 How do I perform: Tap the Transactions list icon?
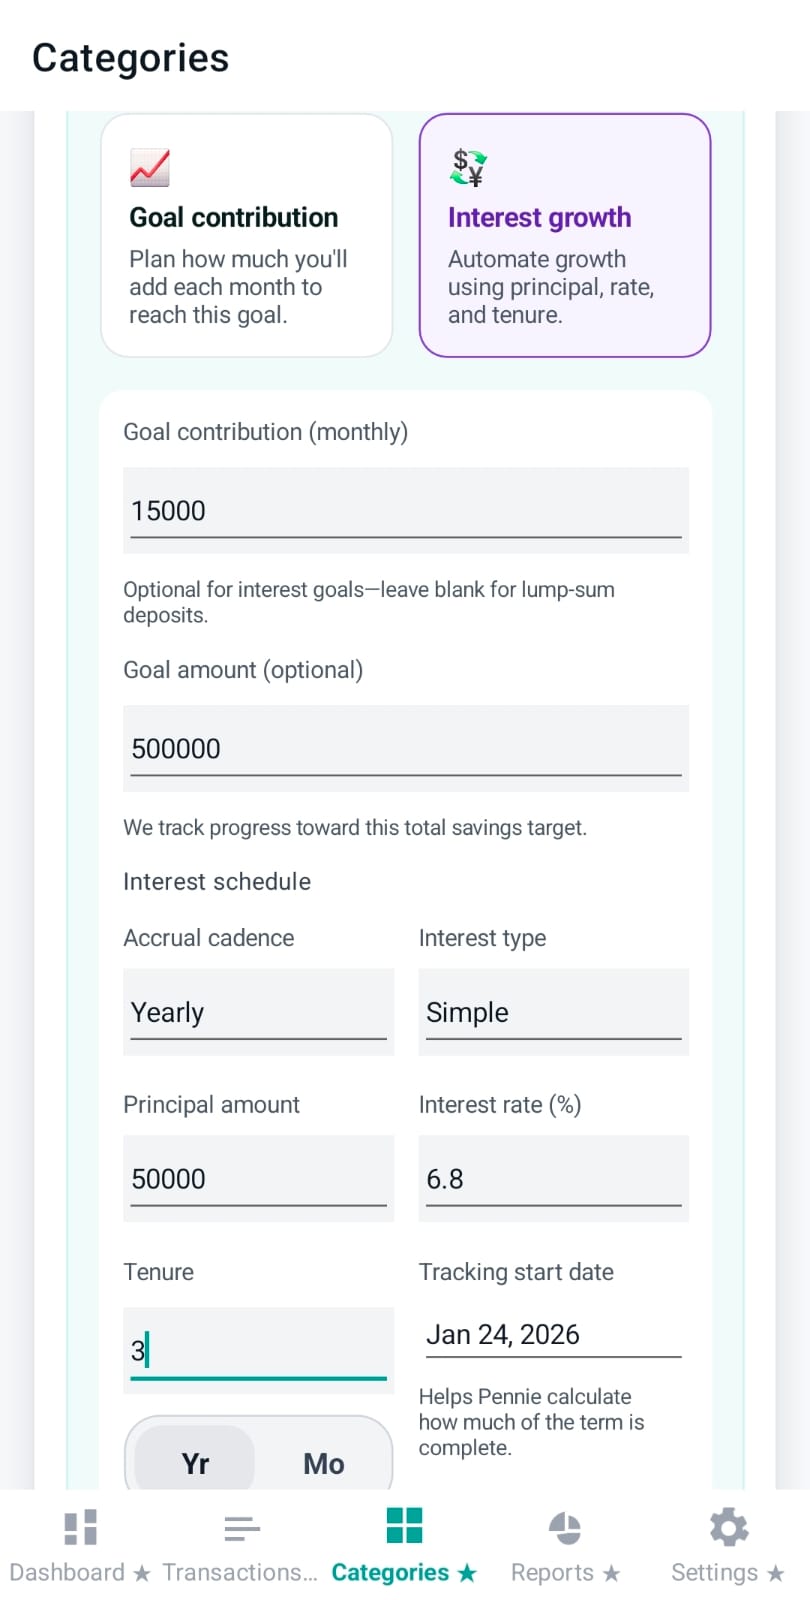(241, 1525)
